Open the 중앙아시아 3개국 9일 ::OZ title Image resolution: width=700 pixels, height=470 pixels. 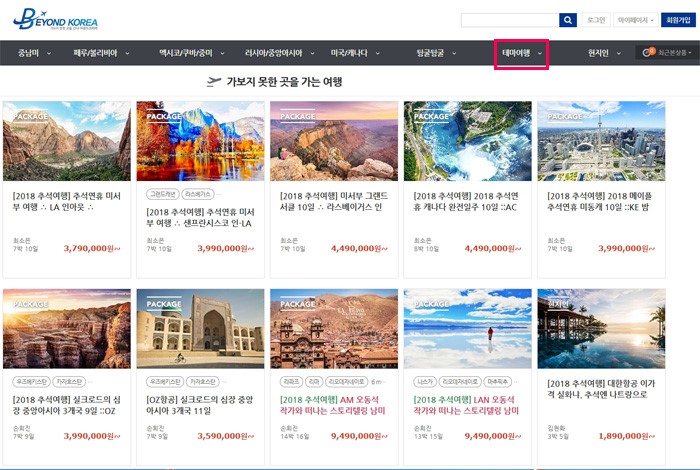(67, 405)
